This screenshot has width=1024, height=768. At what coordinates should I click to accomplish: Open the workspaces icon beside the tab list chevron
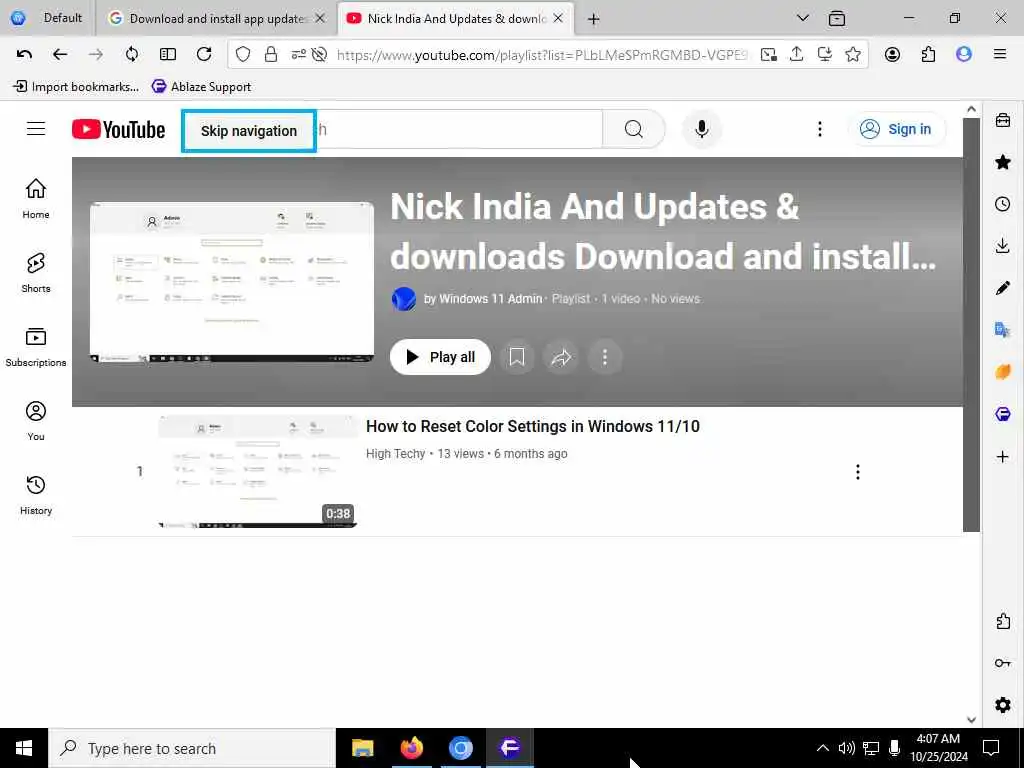[x=837, y=18]
